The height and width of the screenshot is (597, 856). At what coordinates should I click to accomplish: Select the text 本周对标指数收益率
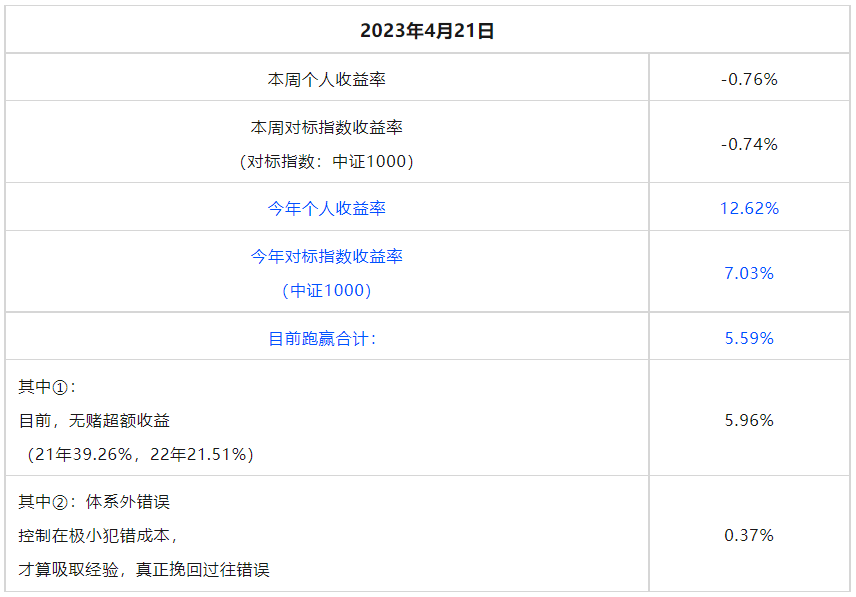point(326,128)
